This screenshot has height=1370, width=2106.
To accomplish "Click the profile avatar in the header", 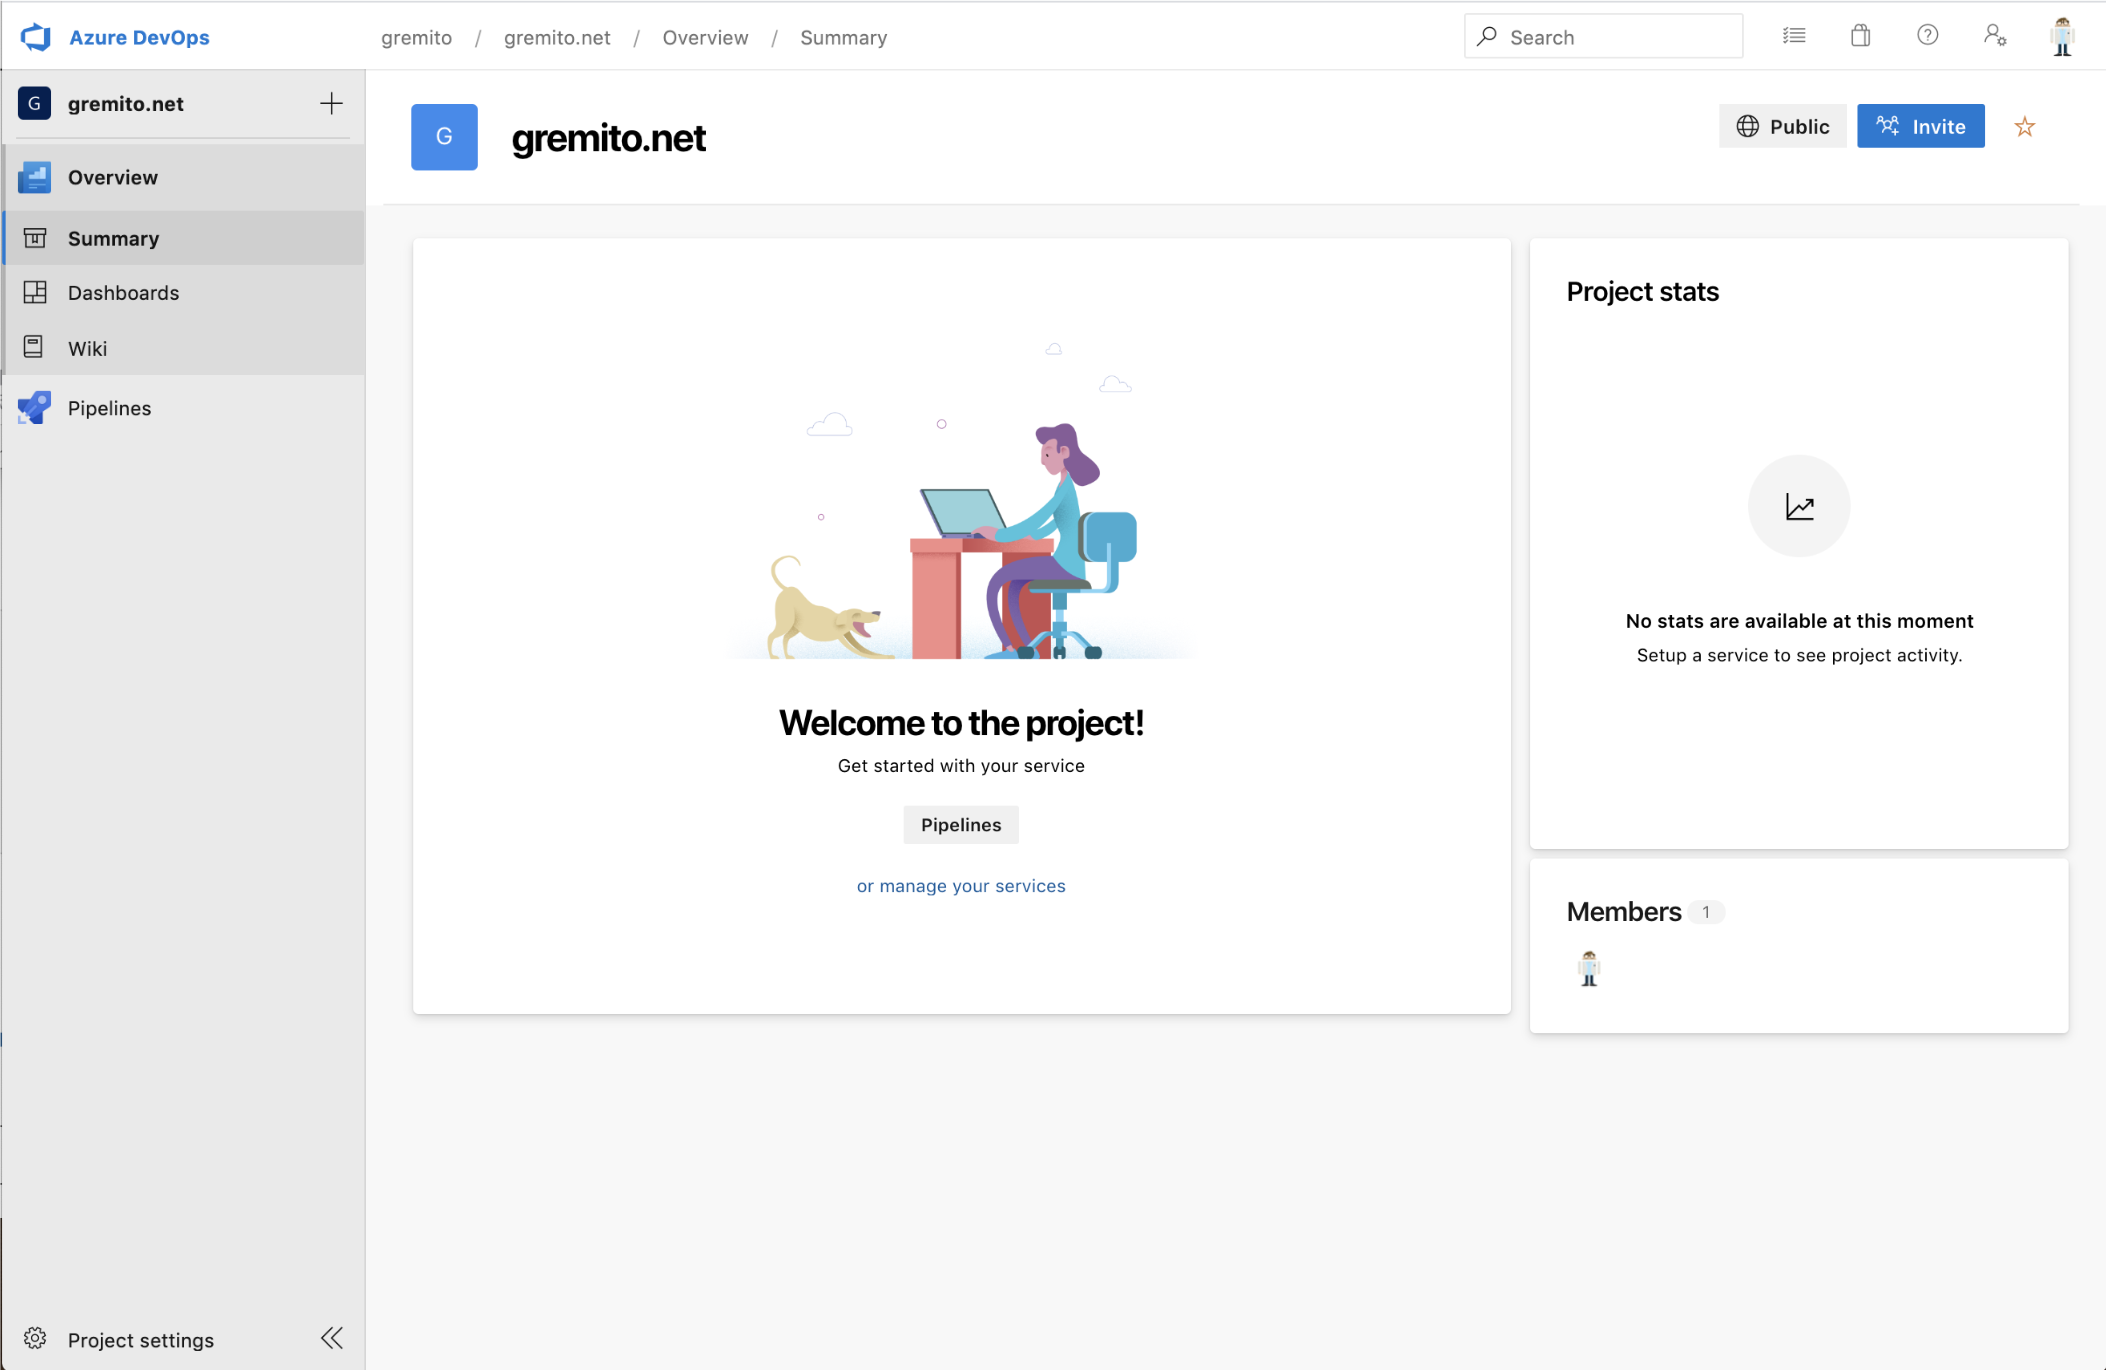I will (2062, 37).
